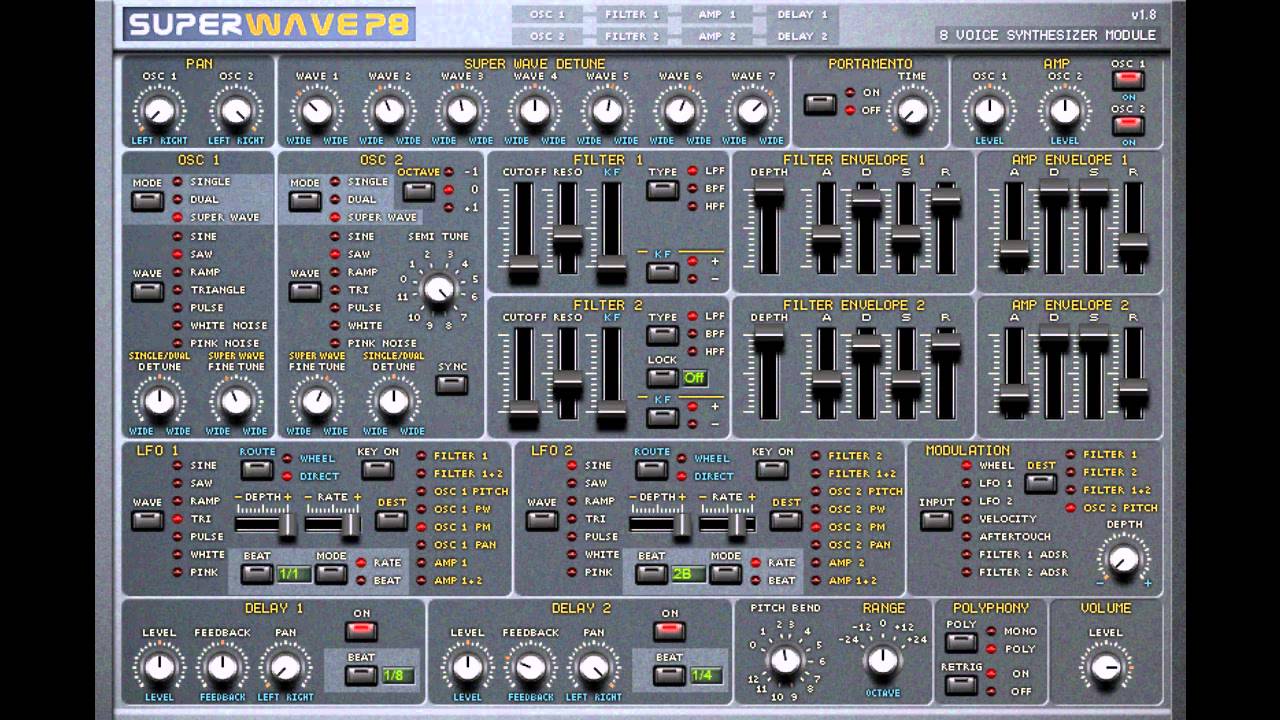Click the Filter 2 lock Off display
1280x720 pixels.
(x=694, y=378)
